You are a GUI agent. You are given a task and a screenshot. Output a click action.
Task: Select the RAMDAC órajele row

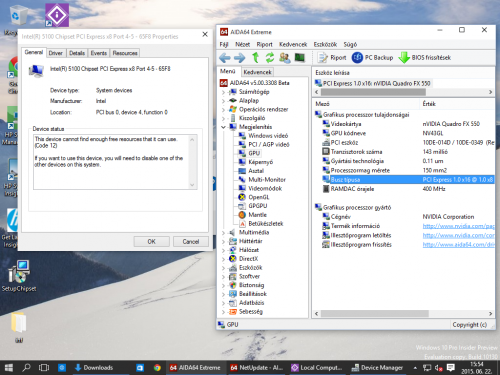coord(408,189)
